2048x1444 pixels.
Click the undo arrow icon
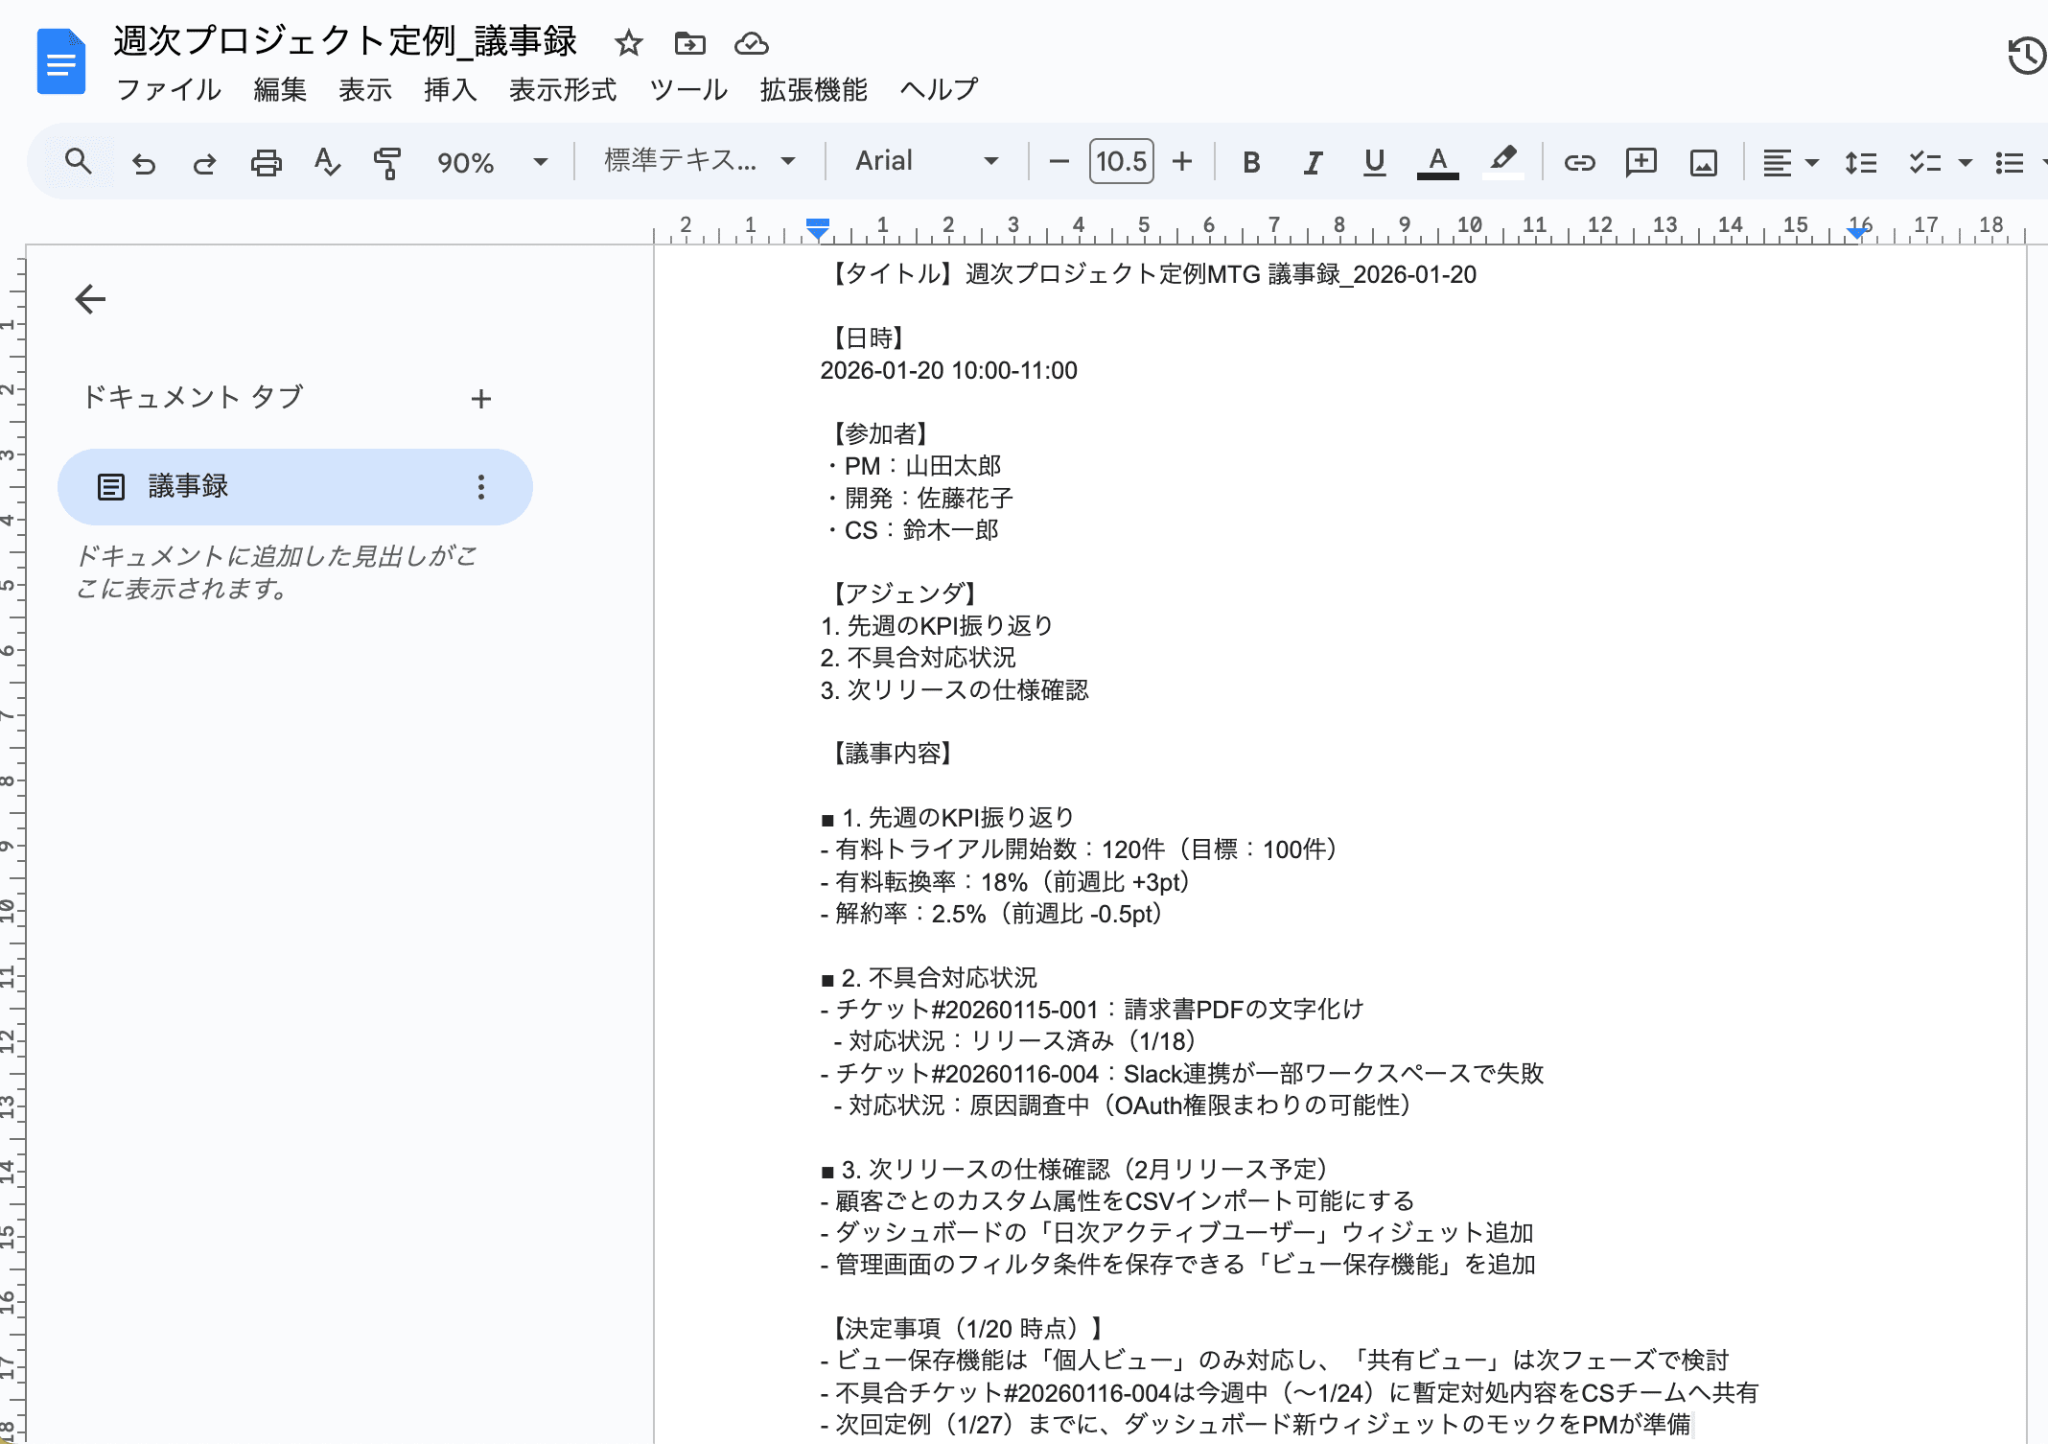coord(144,162)
